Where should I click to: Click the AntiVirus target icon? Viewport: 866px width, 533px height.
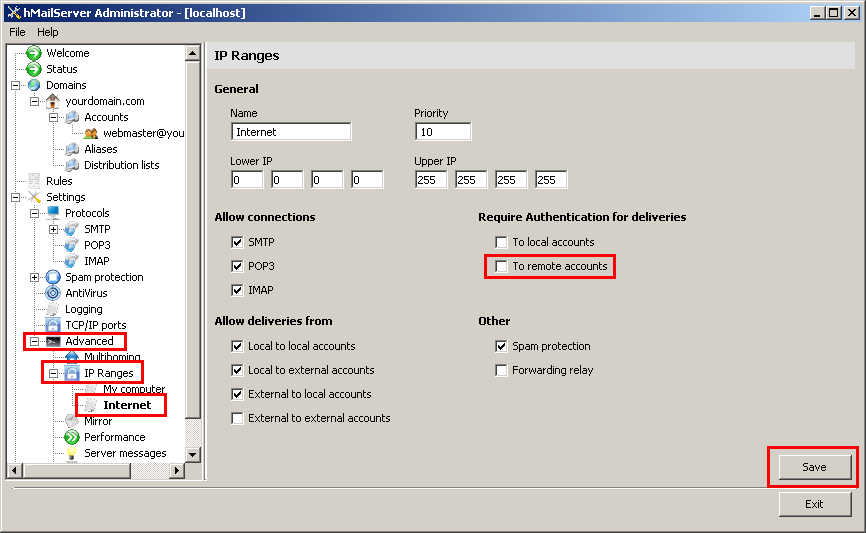coord(53,293)
